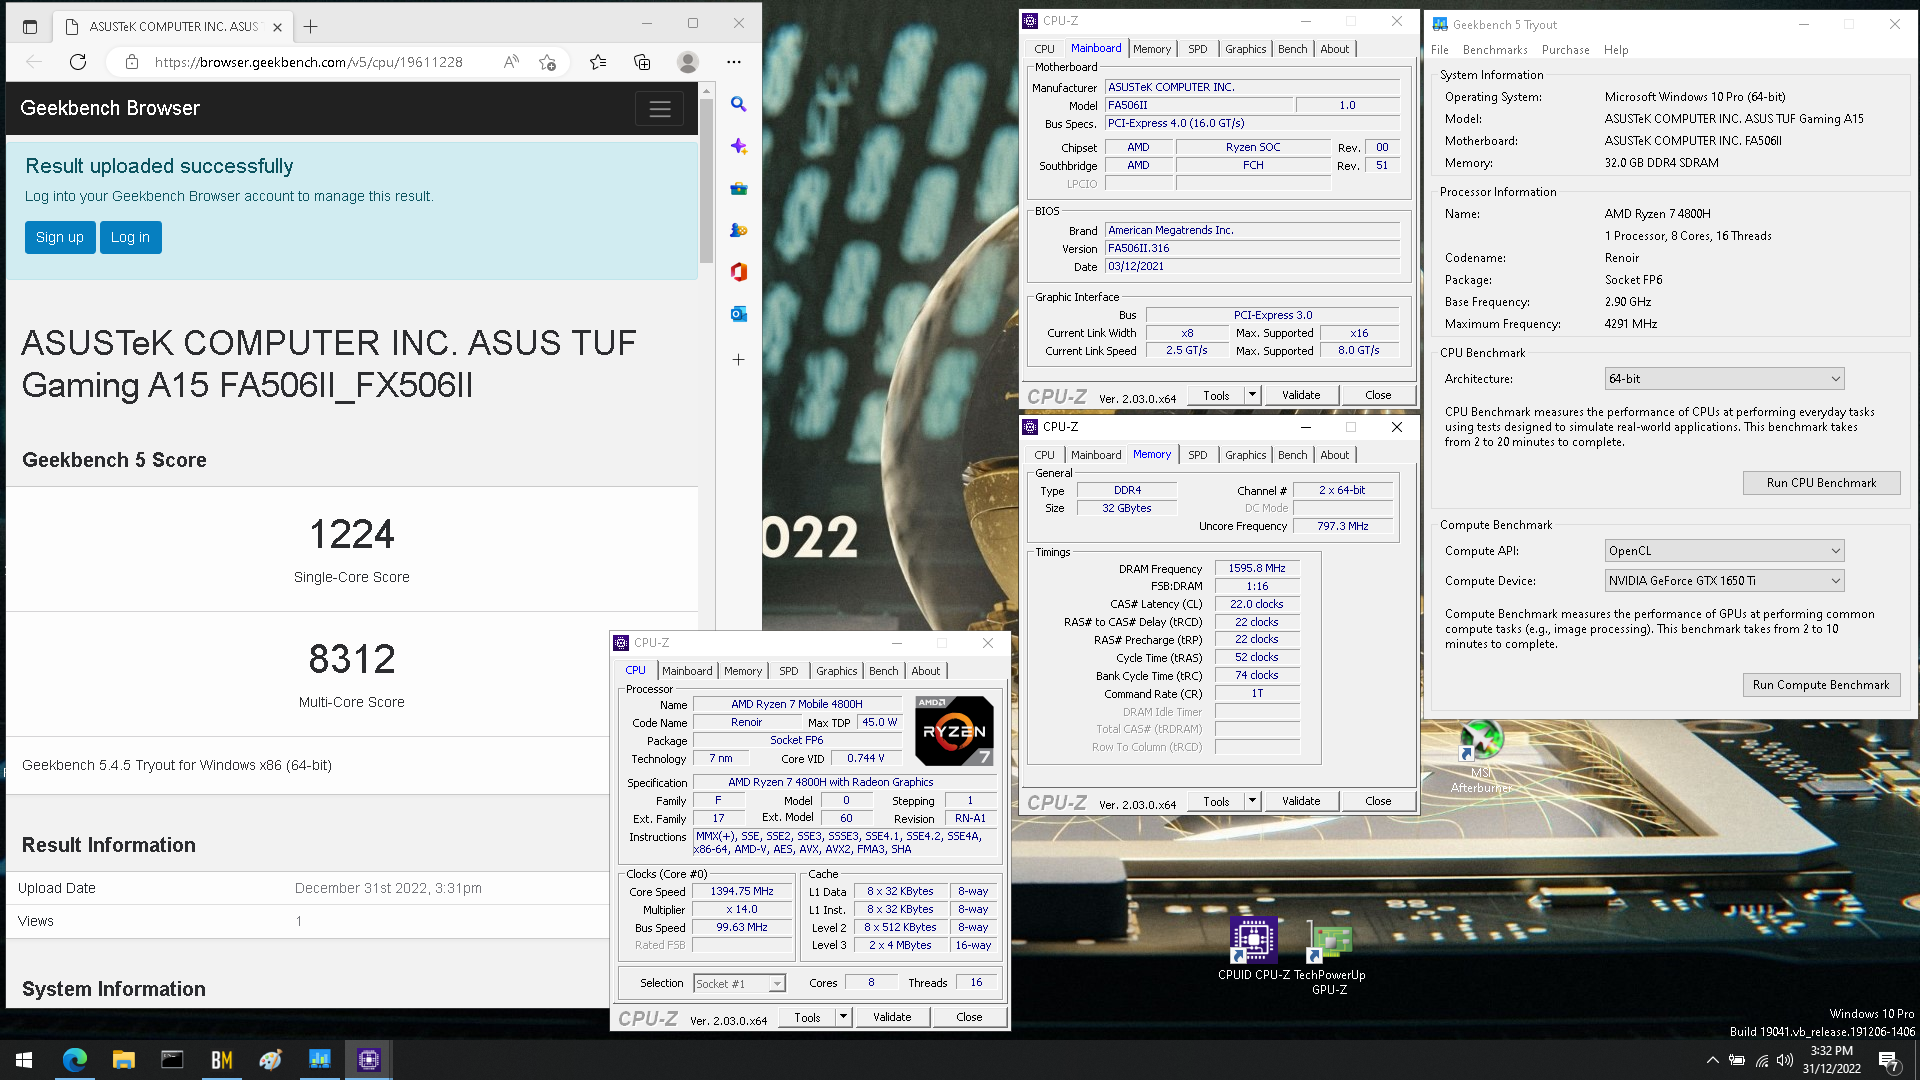Click Tools button in CPU-Z Mainboard window

coord(1216,395)
